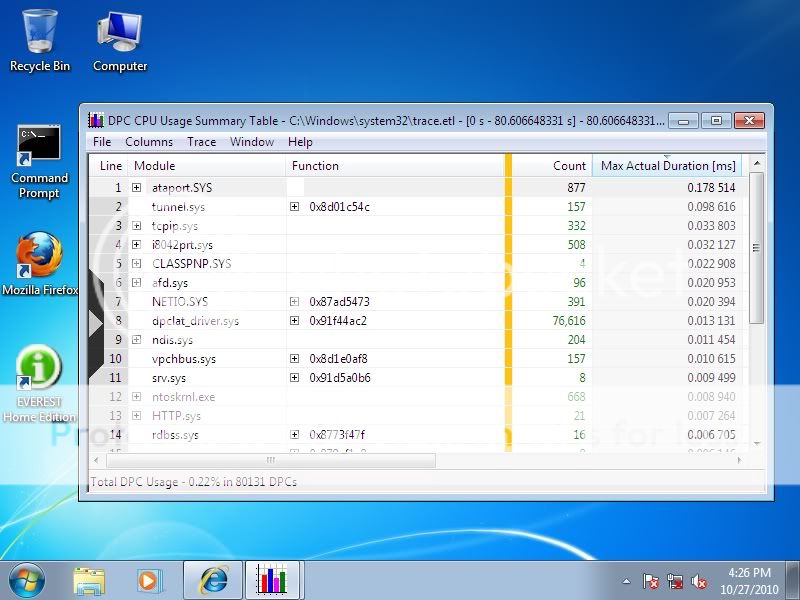The width and height of the screenshot is (800, 600).
Task: Expand the NETIO.SYS function 0x87ad5473
Action: point(294,302)
